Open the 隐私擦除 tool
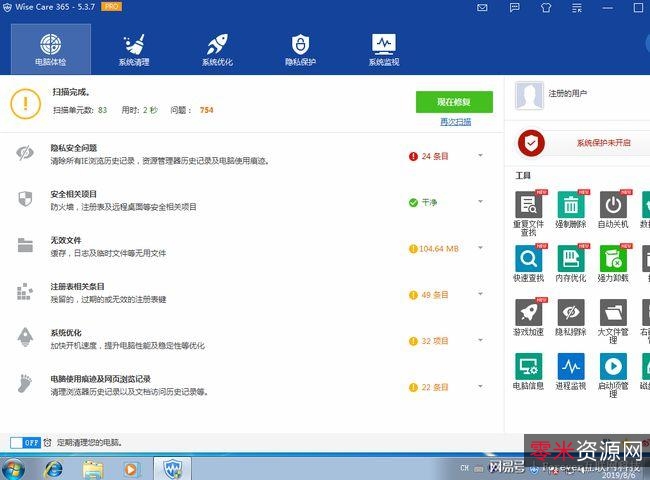Screen dimensions: 650x480 [571, 317]
